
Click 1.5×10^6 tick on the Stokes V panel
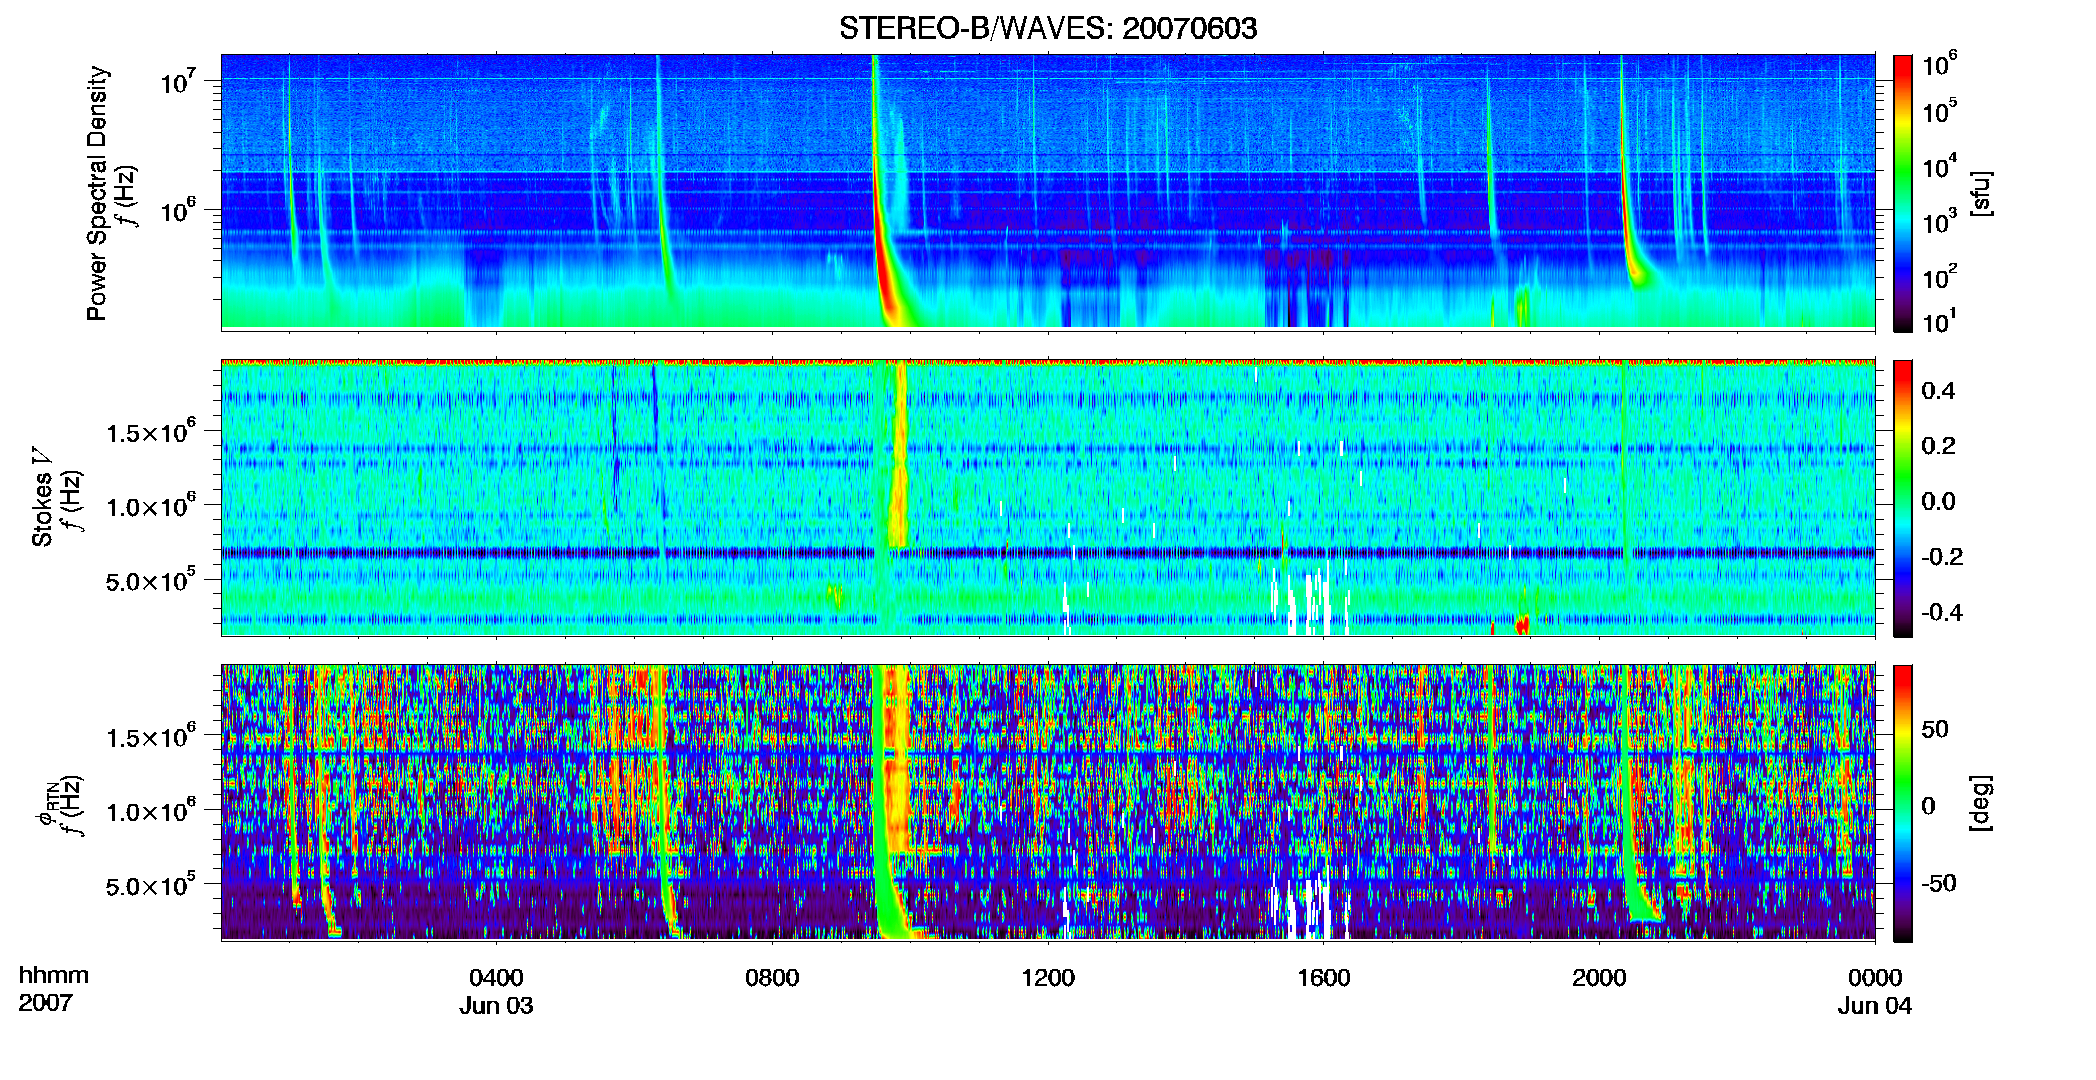[x=151, y=431]
